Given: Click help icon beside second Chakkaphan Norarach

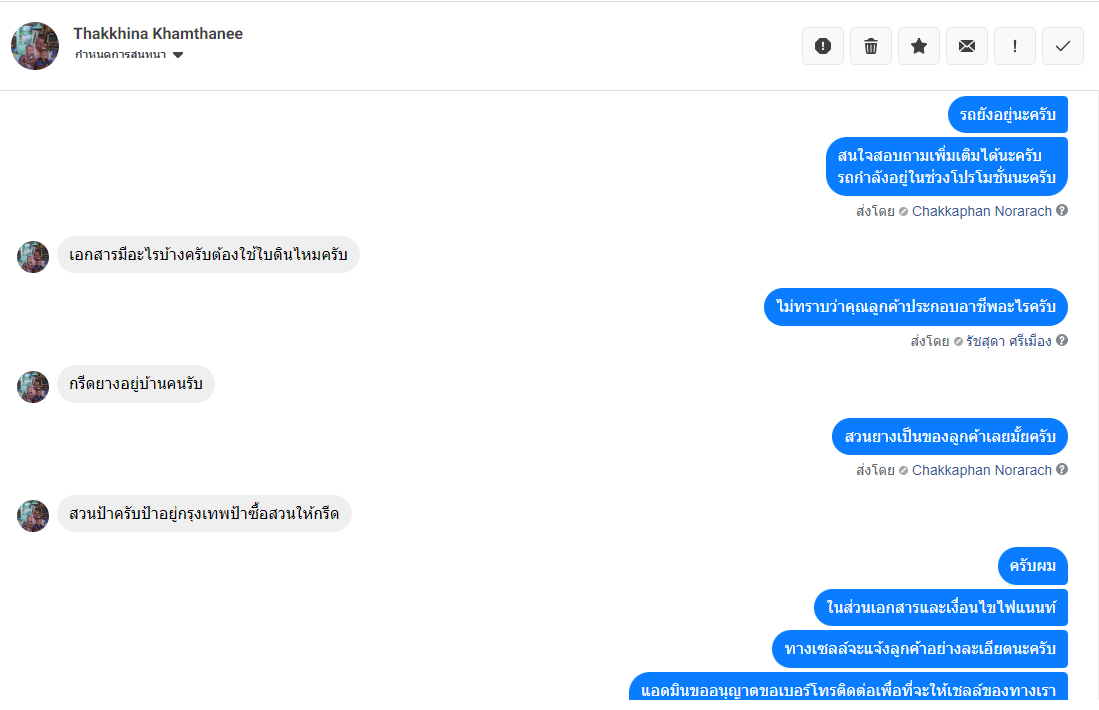Looking at the screenshot, I should 1062,469.
